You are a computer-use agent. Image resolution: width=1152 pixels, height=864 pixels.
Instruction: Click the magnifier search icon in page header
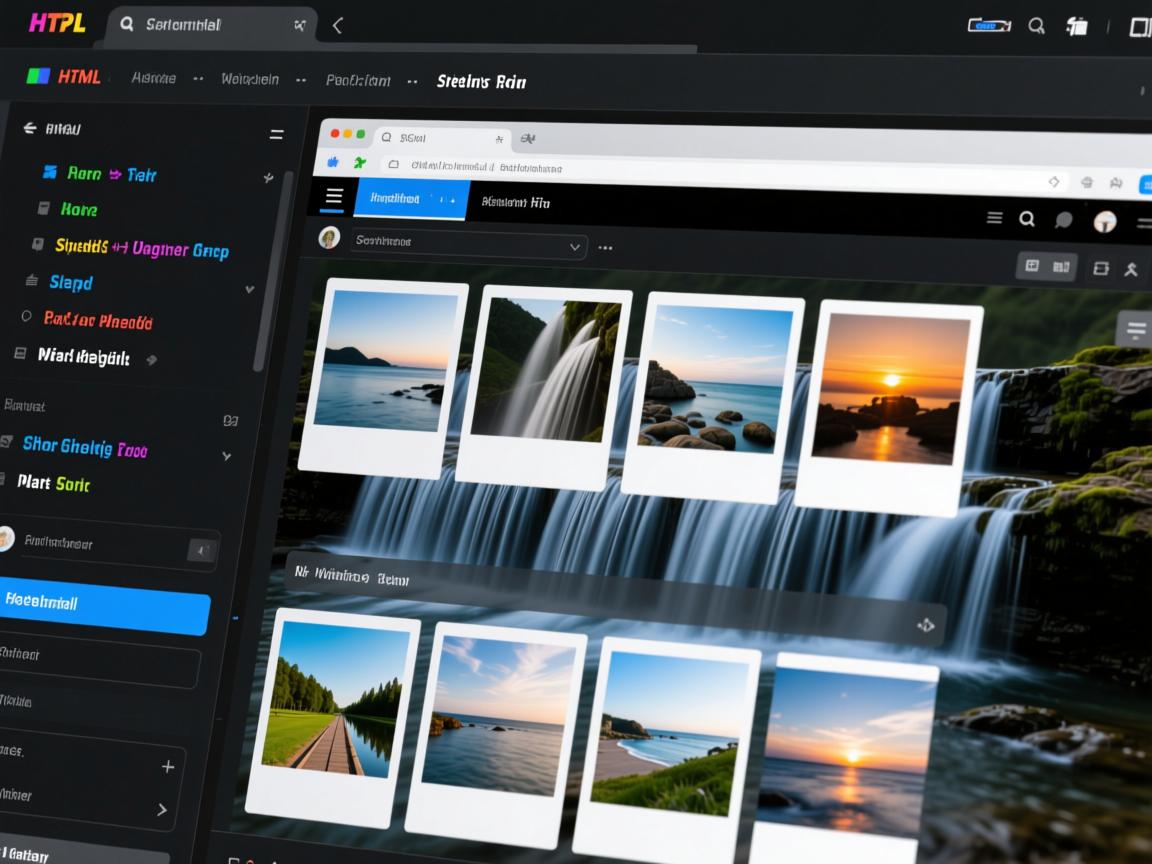pos(1027,219)
